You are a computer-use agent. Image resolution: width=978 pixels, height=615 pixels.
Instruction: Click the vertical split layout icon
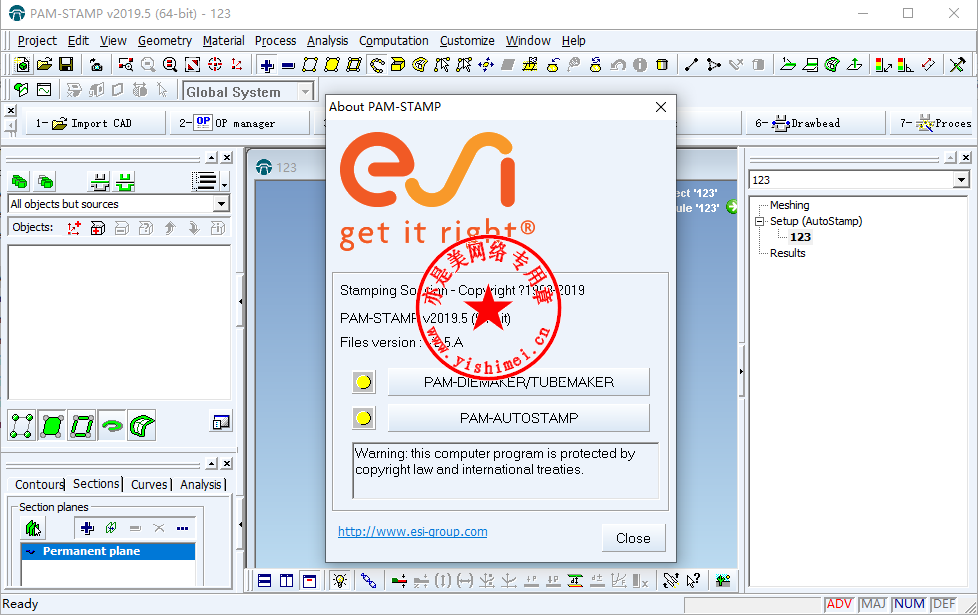coord(286,581)
